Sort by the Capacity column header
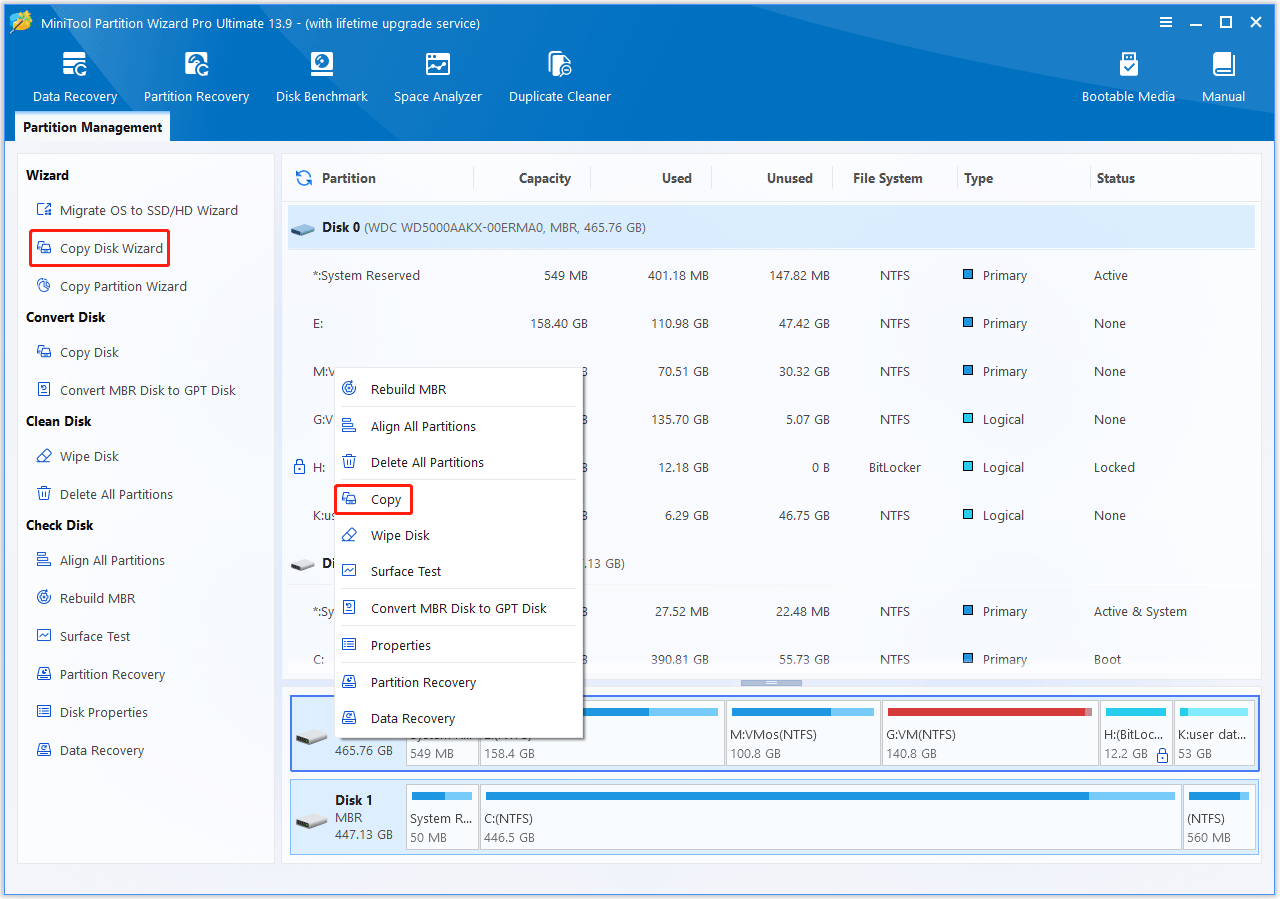The image size is (1280, 899). 545,178
